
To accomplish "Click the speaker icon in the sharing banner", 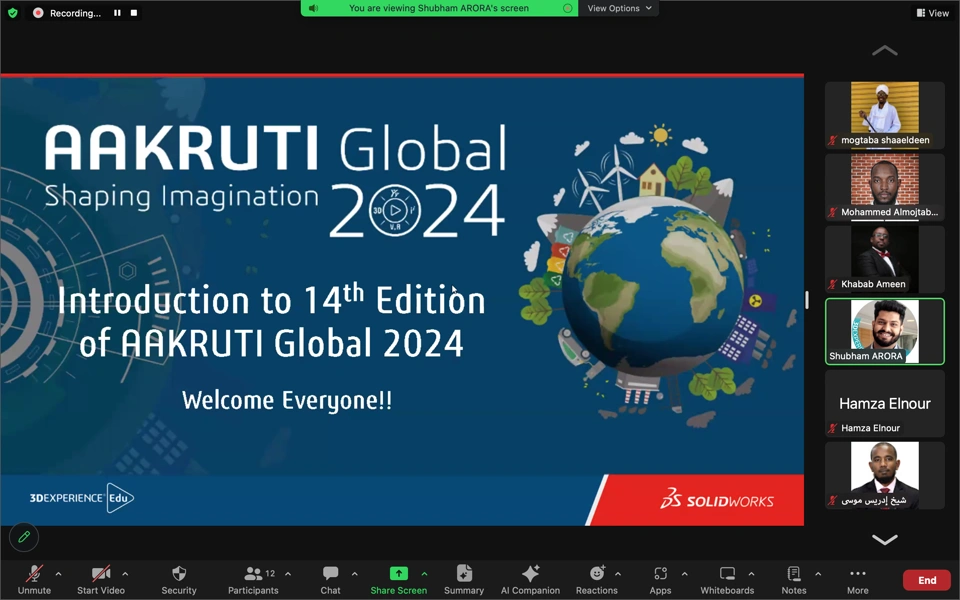I will 313,8.
